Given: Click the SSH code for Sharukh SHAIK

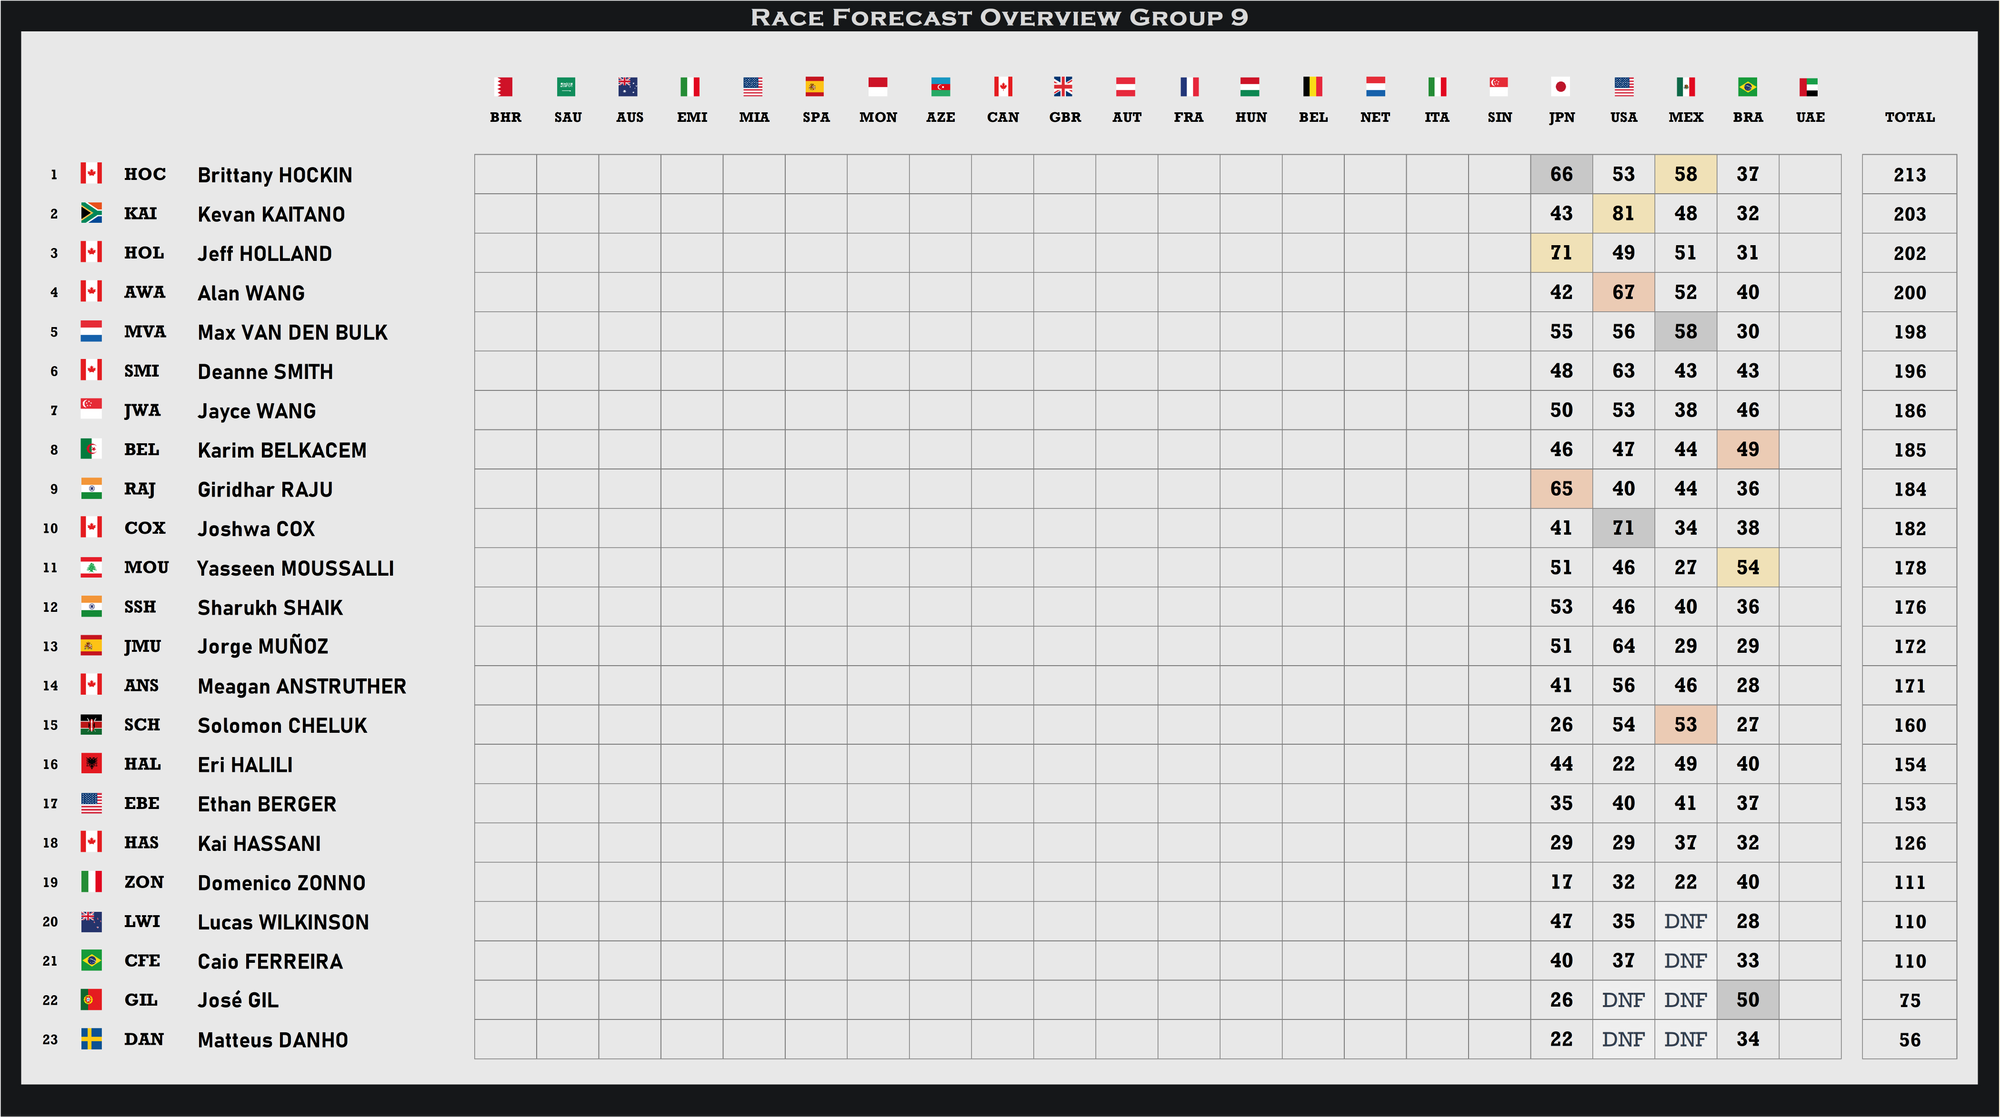Looking at the screenshot, I should click(140, 607).
